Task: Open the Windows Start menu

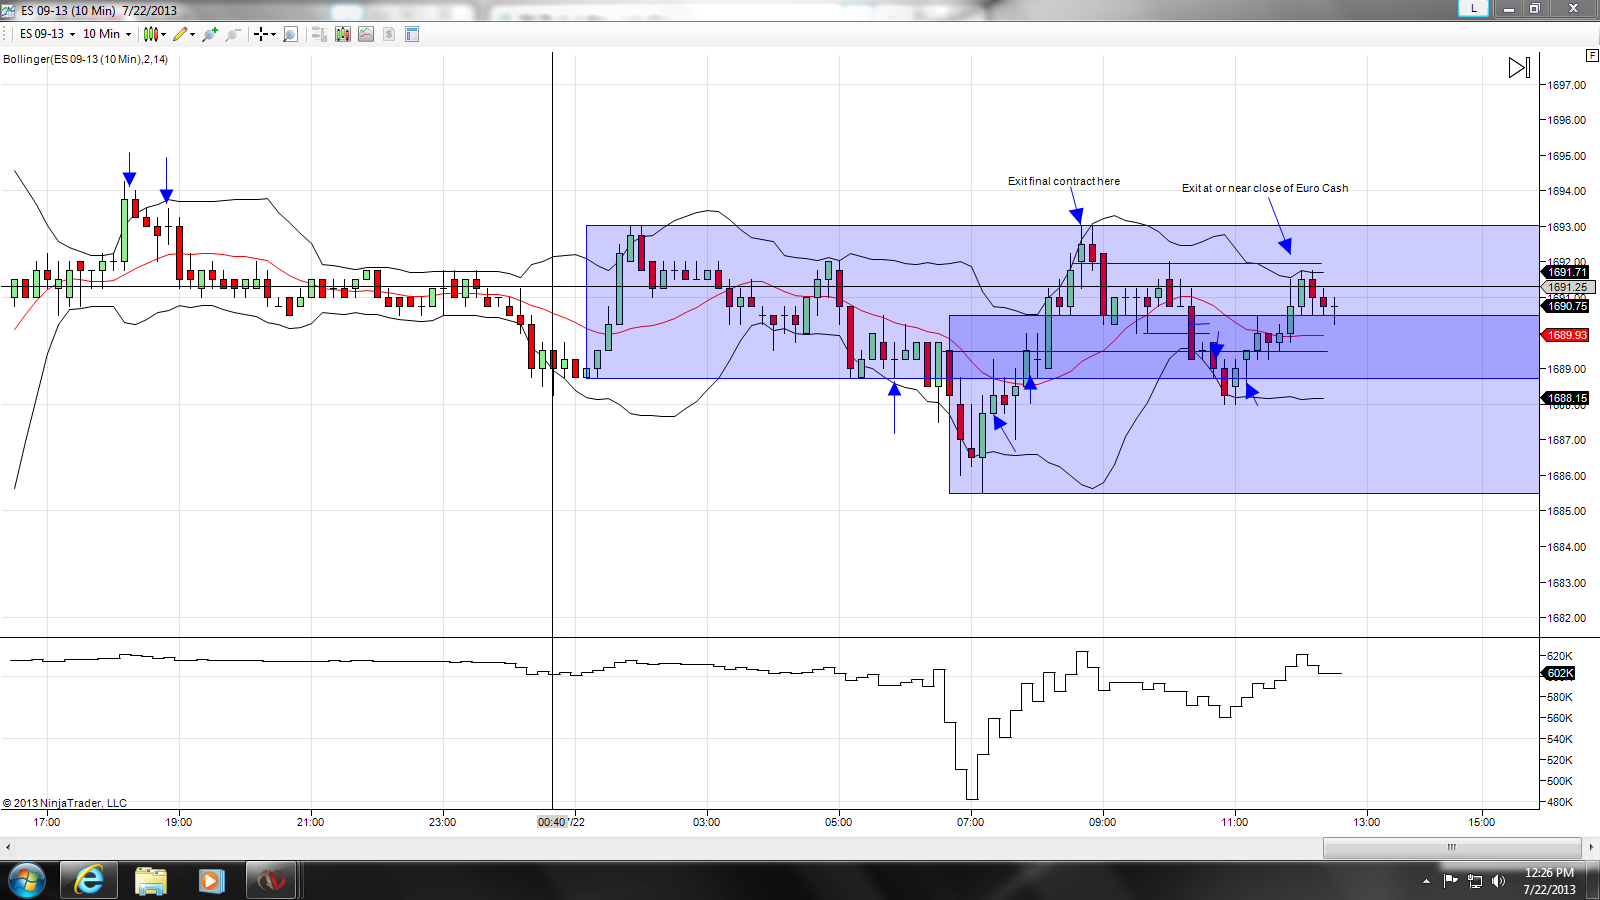Action: [26, 881]
